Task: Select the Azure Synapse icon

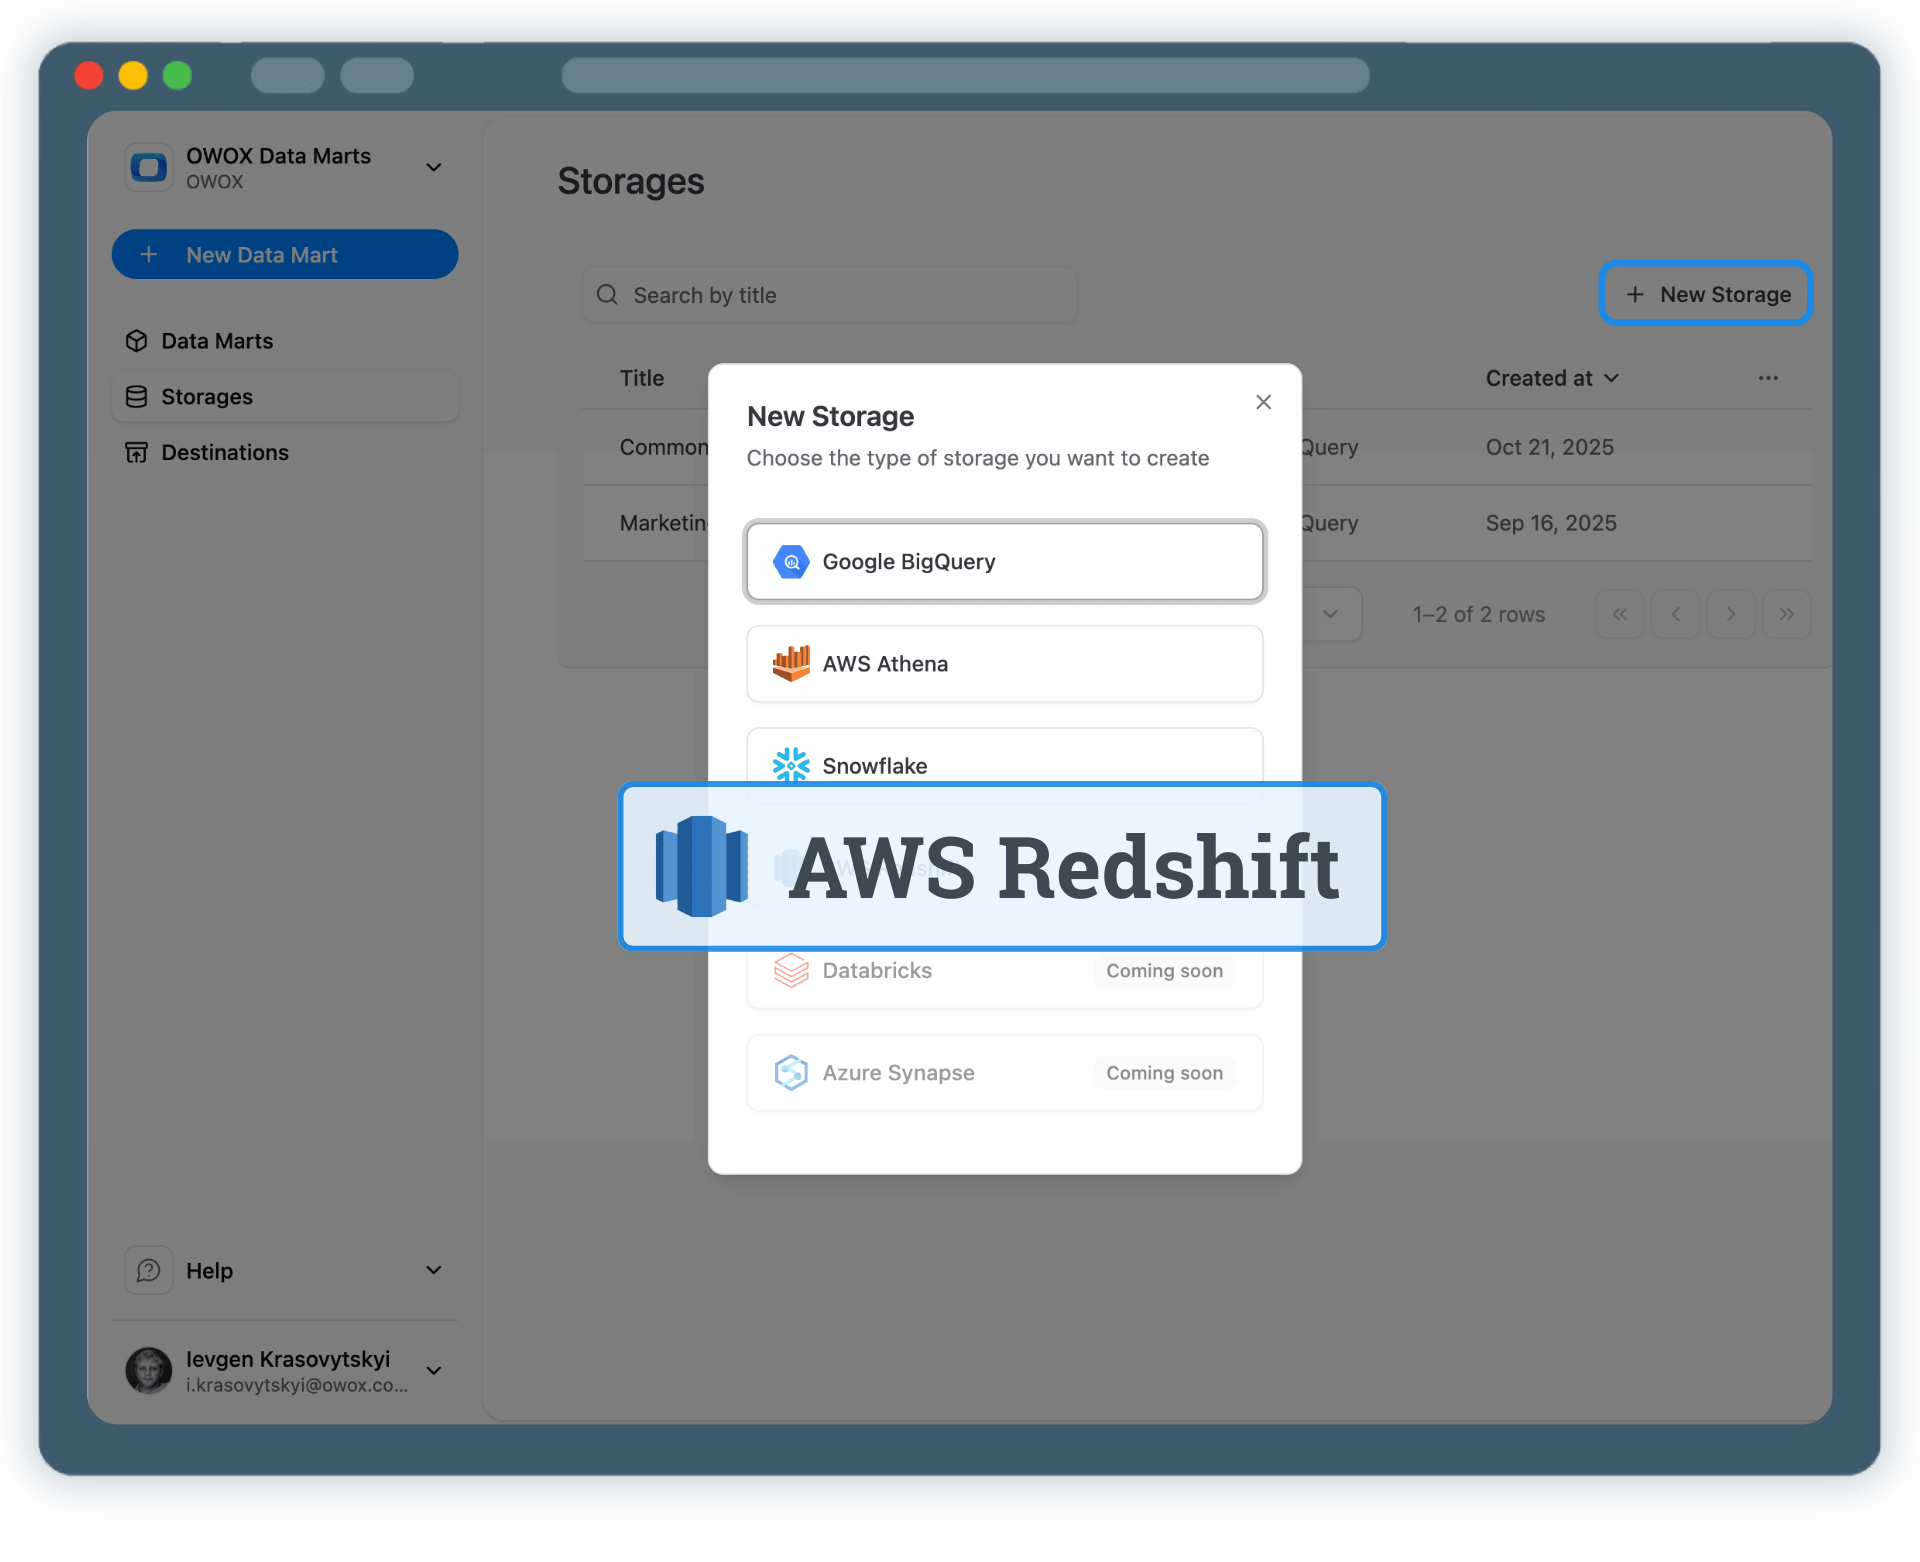Action: coord(791,1071)
